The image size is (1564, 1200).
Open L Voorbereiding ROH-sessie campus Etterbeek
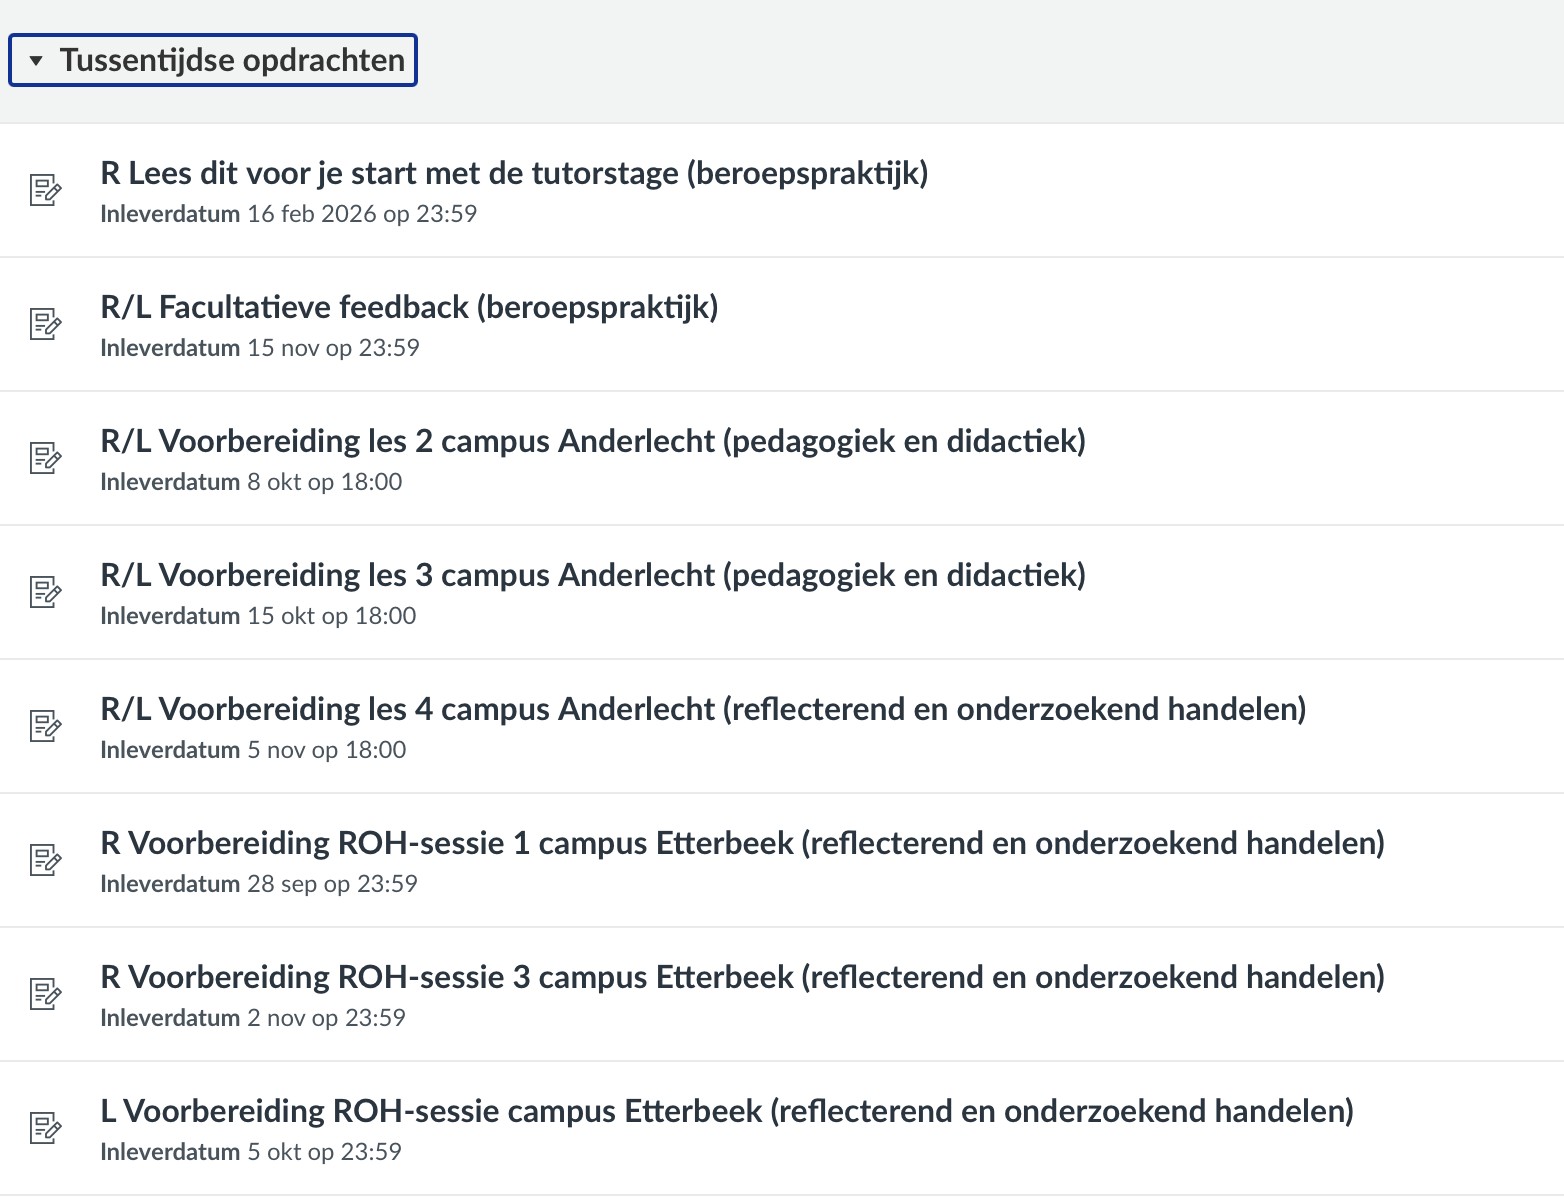pos(727,1111)
